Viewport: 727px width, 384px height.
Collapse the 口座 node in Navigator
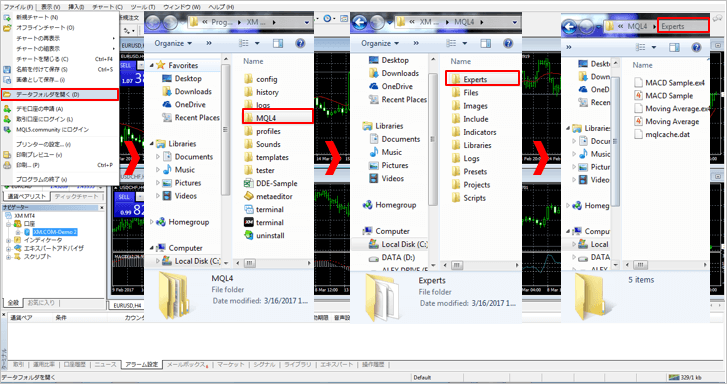coord(8,224)
